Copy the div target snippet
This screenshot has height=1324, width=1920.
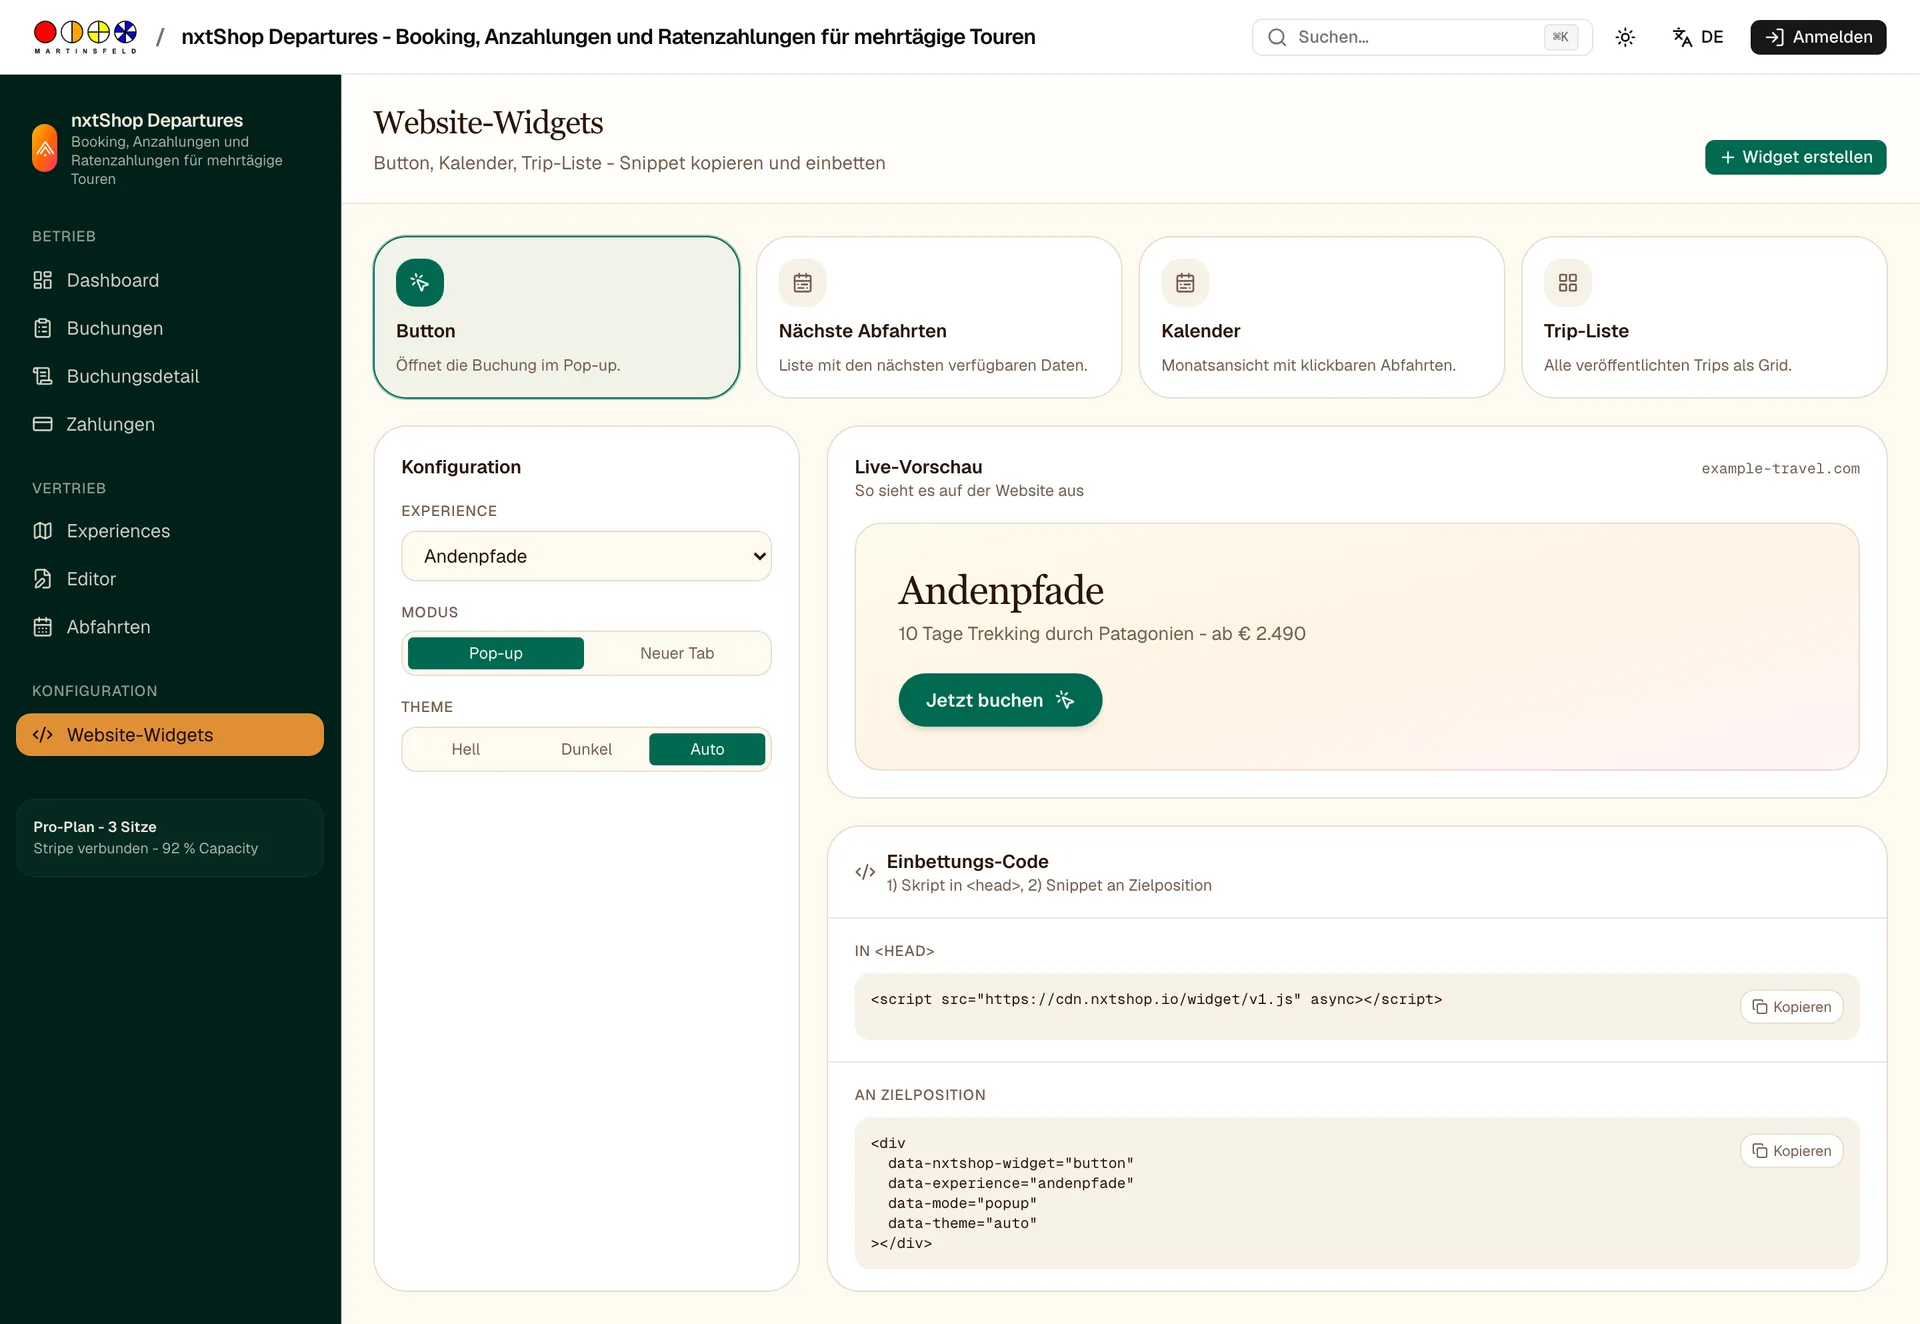1792,1151
